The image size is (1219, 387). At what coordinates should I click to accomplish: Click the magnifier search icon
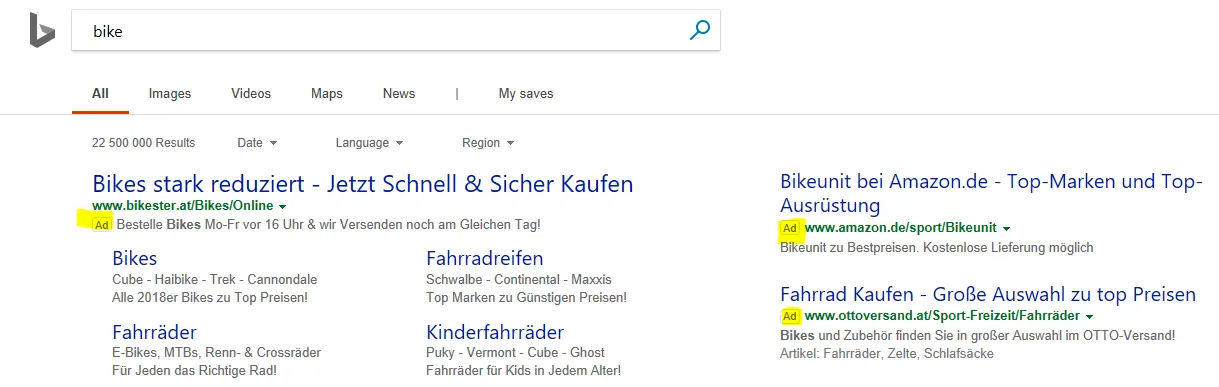coord(699,31)
